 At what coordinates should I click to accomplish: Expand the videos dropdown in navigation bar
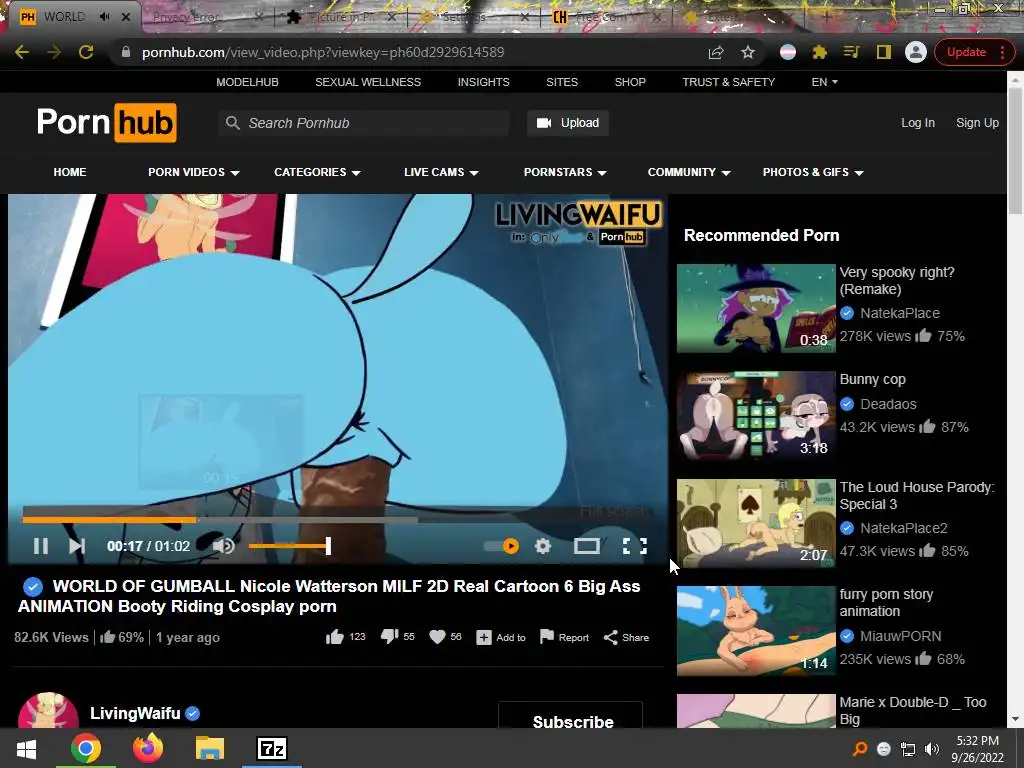(193, 172)
